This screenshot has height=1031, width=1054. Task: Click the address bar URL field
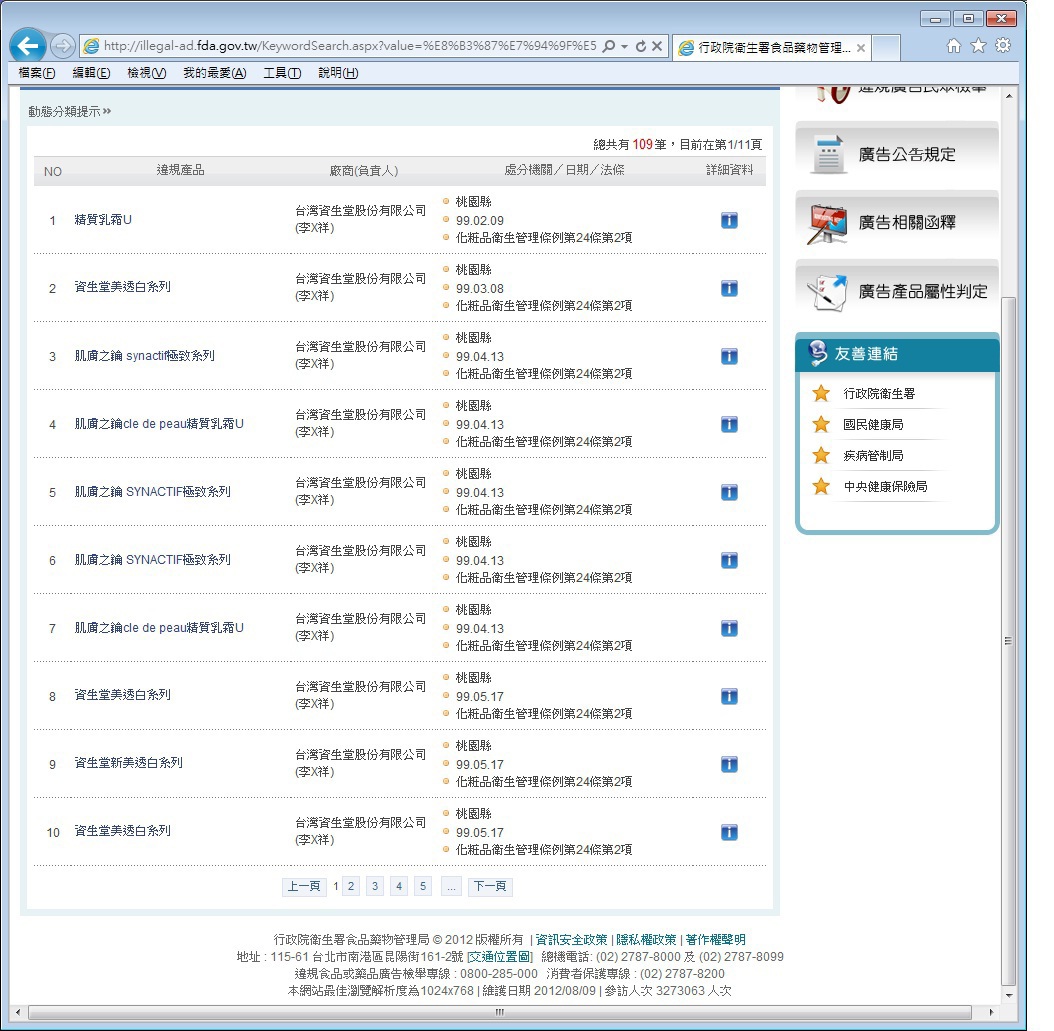coord(350,46)
